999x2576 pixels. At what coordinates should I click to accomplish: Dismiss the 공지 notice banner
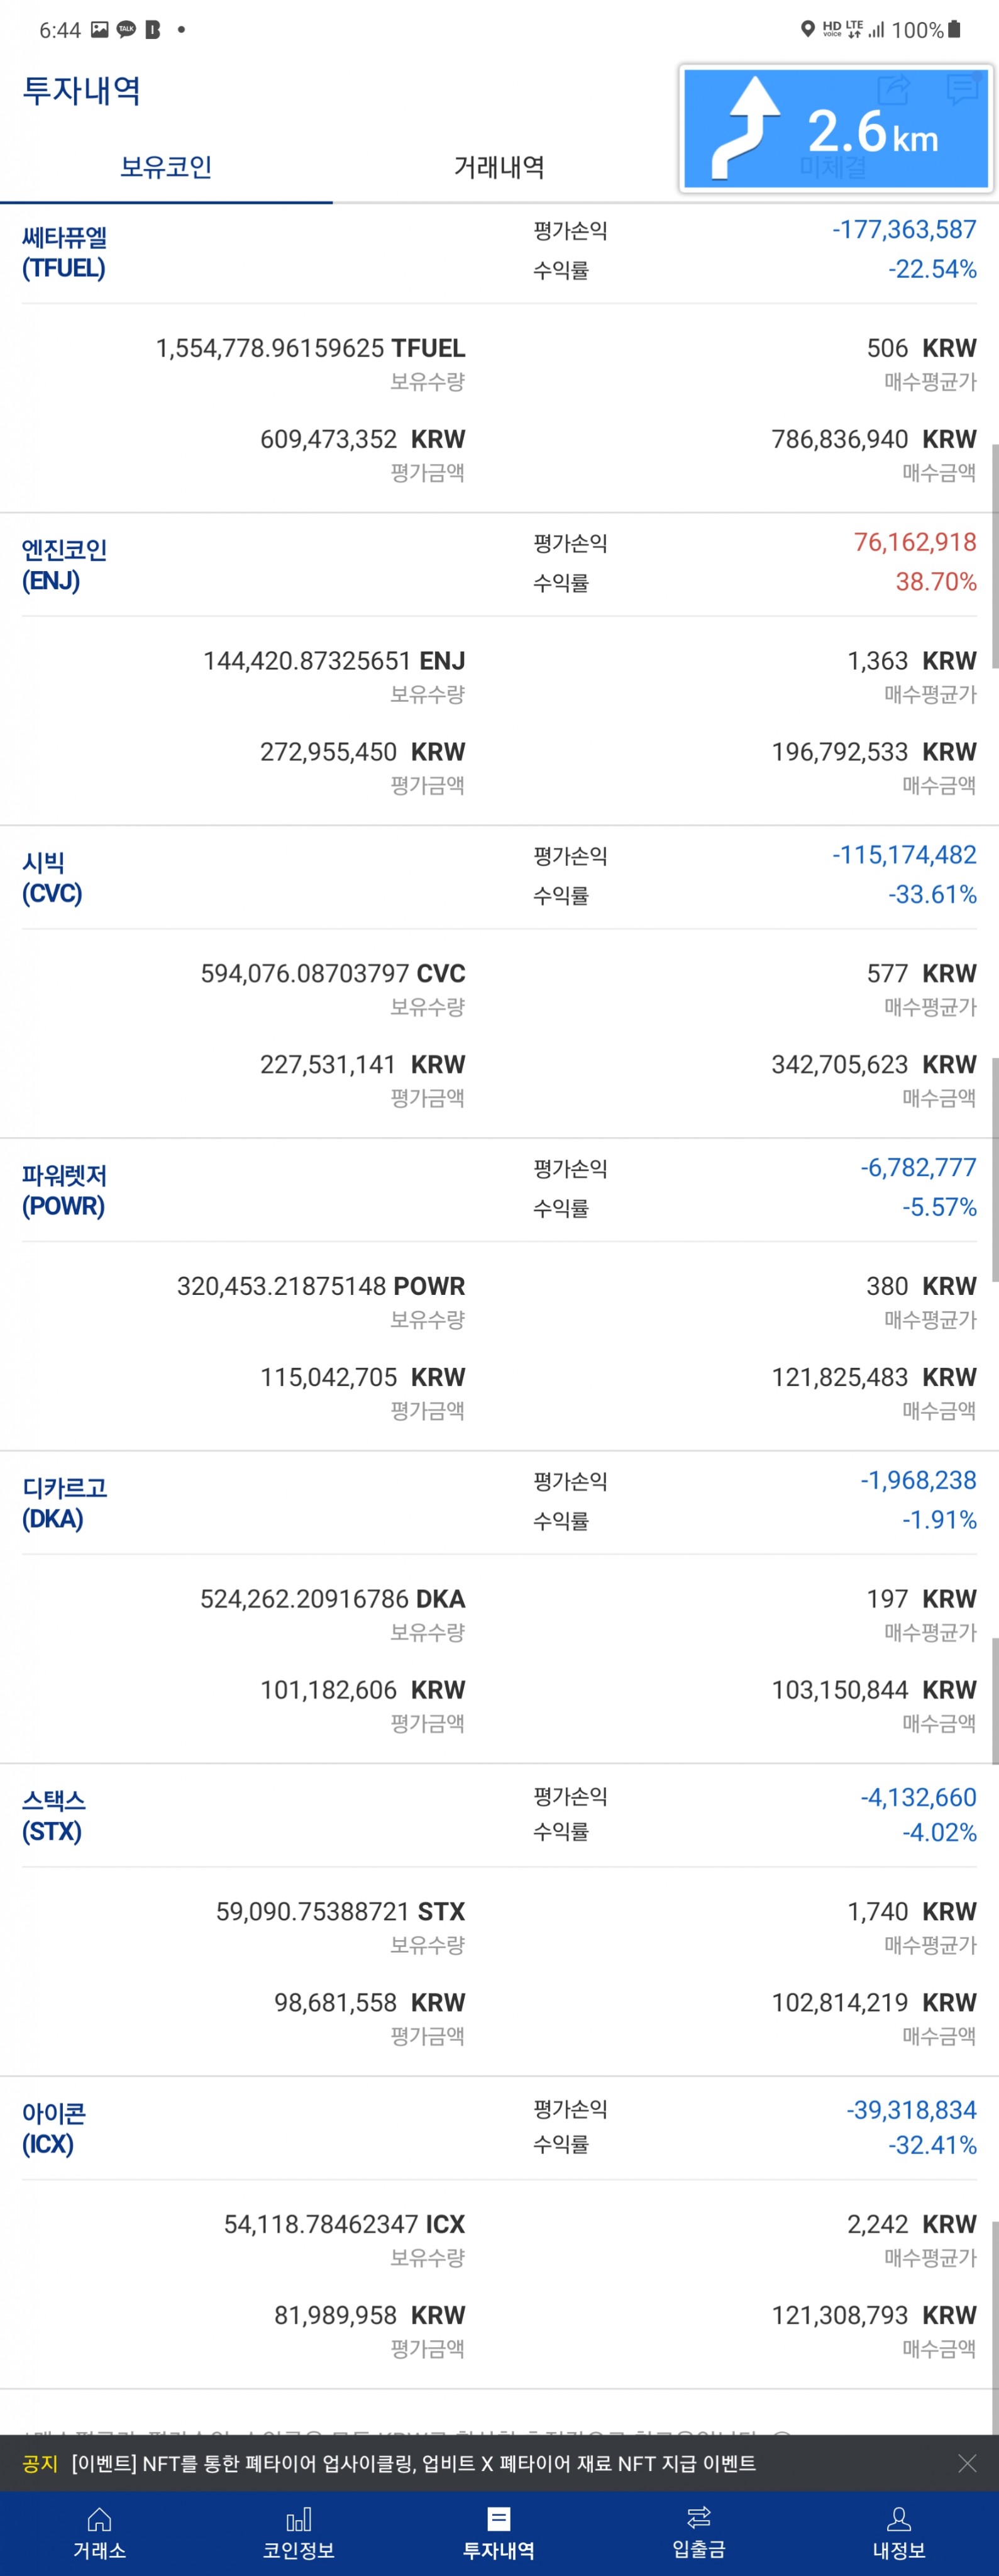[966, 2462]
